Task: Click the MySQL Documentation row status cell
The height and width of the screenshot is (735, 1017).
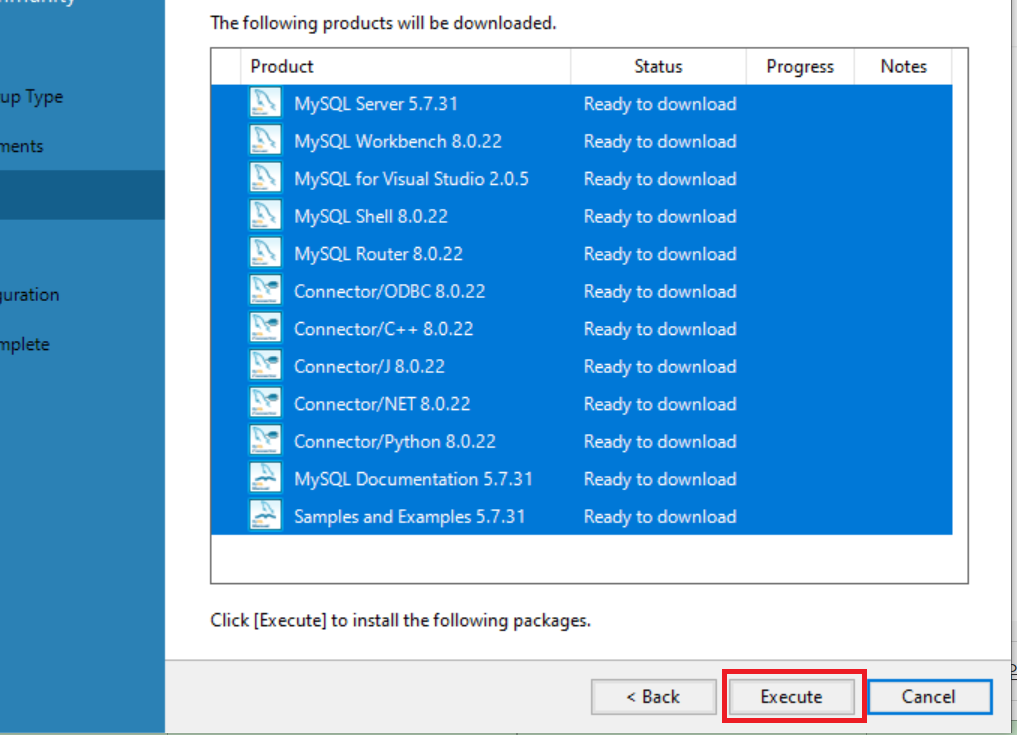Action: pos(660,479)
